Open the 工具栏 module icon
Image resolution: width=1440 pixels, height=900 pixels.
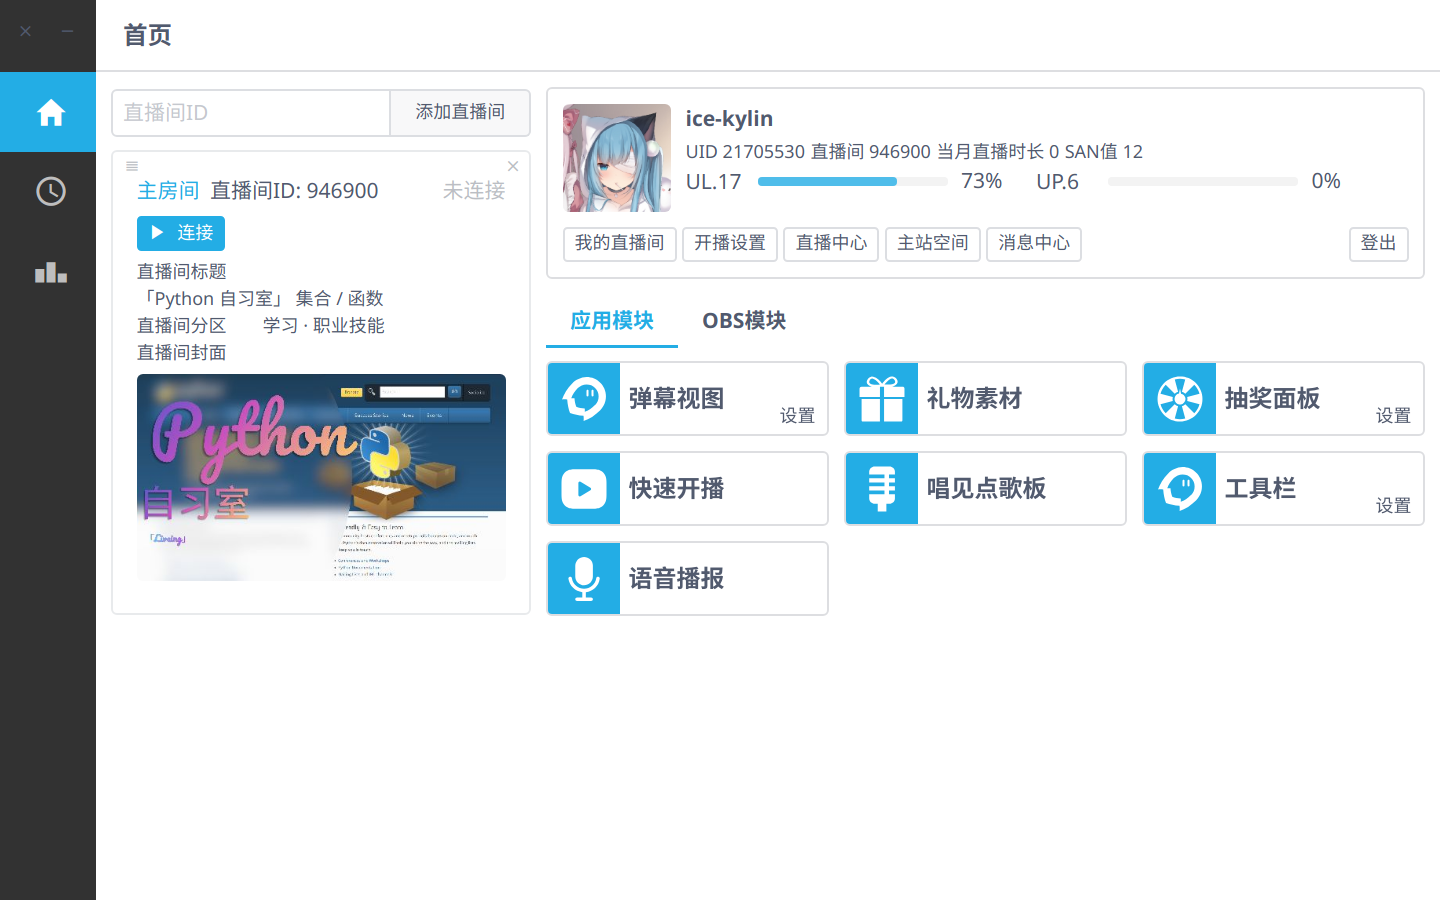[1180, 489]
